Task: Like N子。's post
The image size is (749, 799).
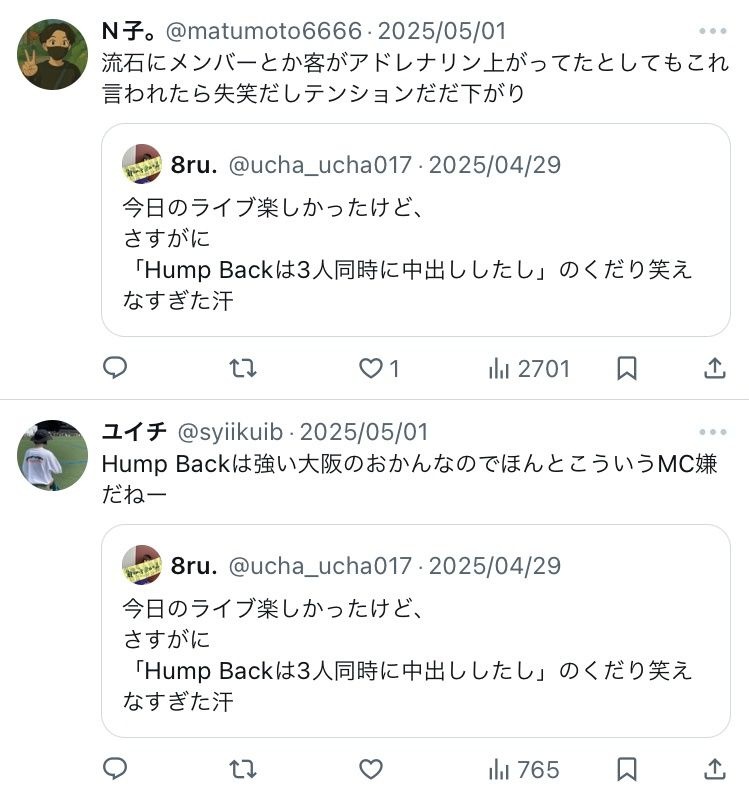Action: click(372, 369)
